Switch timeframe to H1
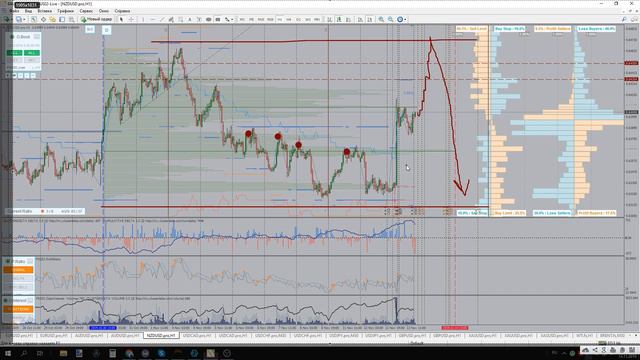The height and width of the screenshot is (360, 640). click(280, 19)
